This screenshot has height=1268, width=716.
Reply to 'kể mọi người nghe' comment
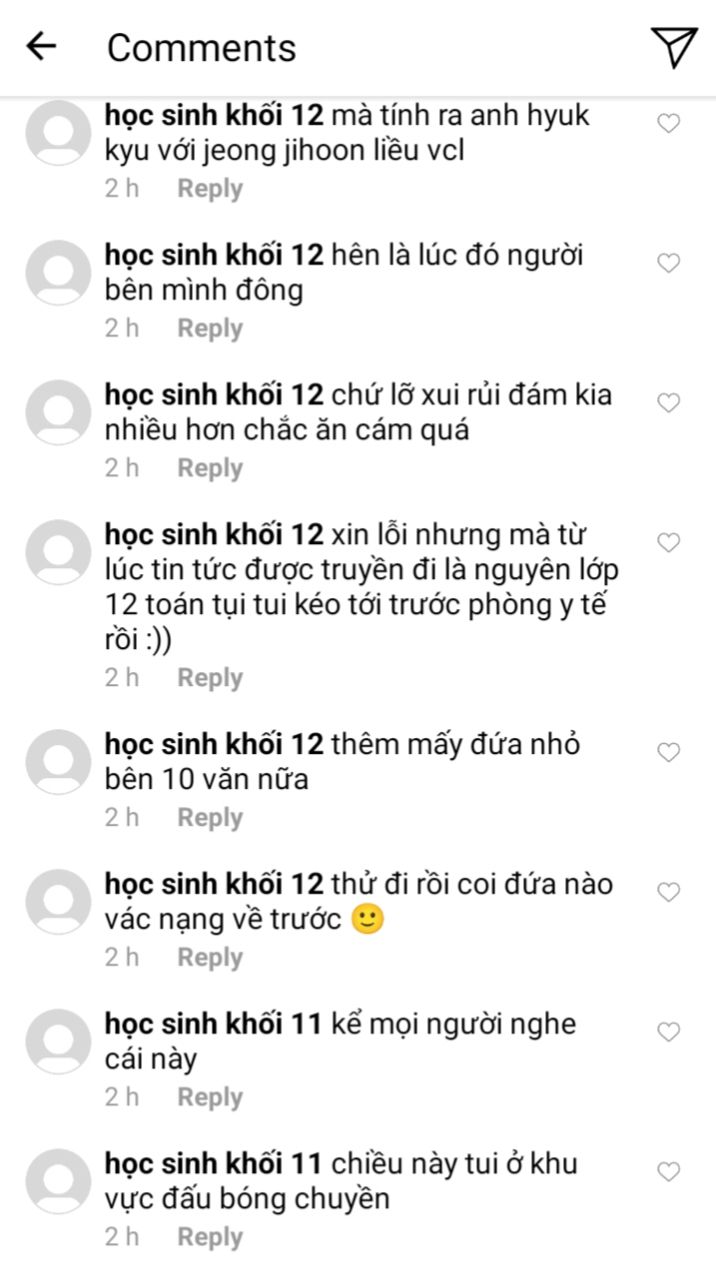click(210, 1097)
